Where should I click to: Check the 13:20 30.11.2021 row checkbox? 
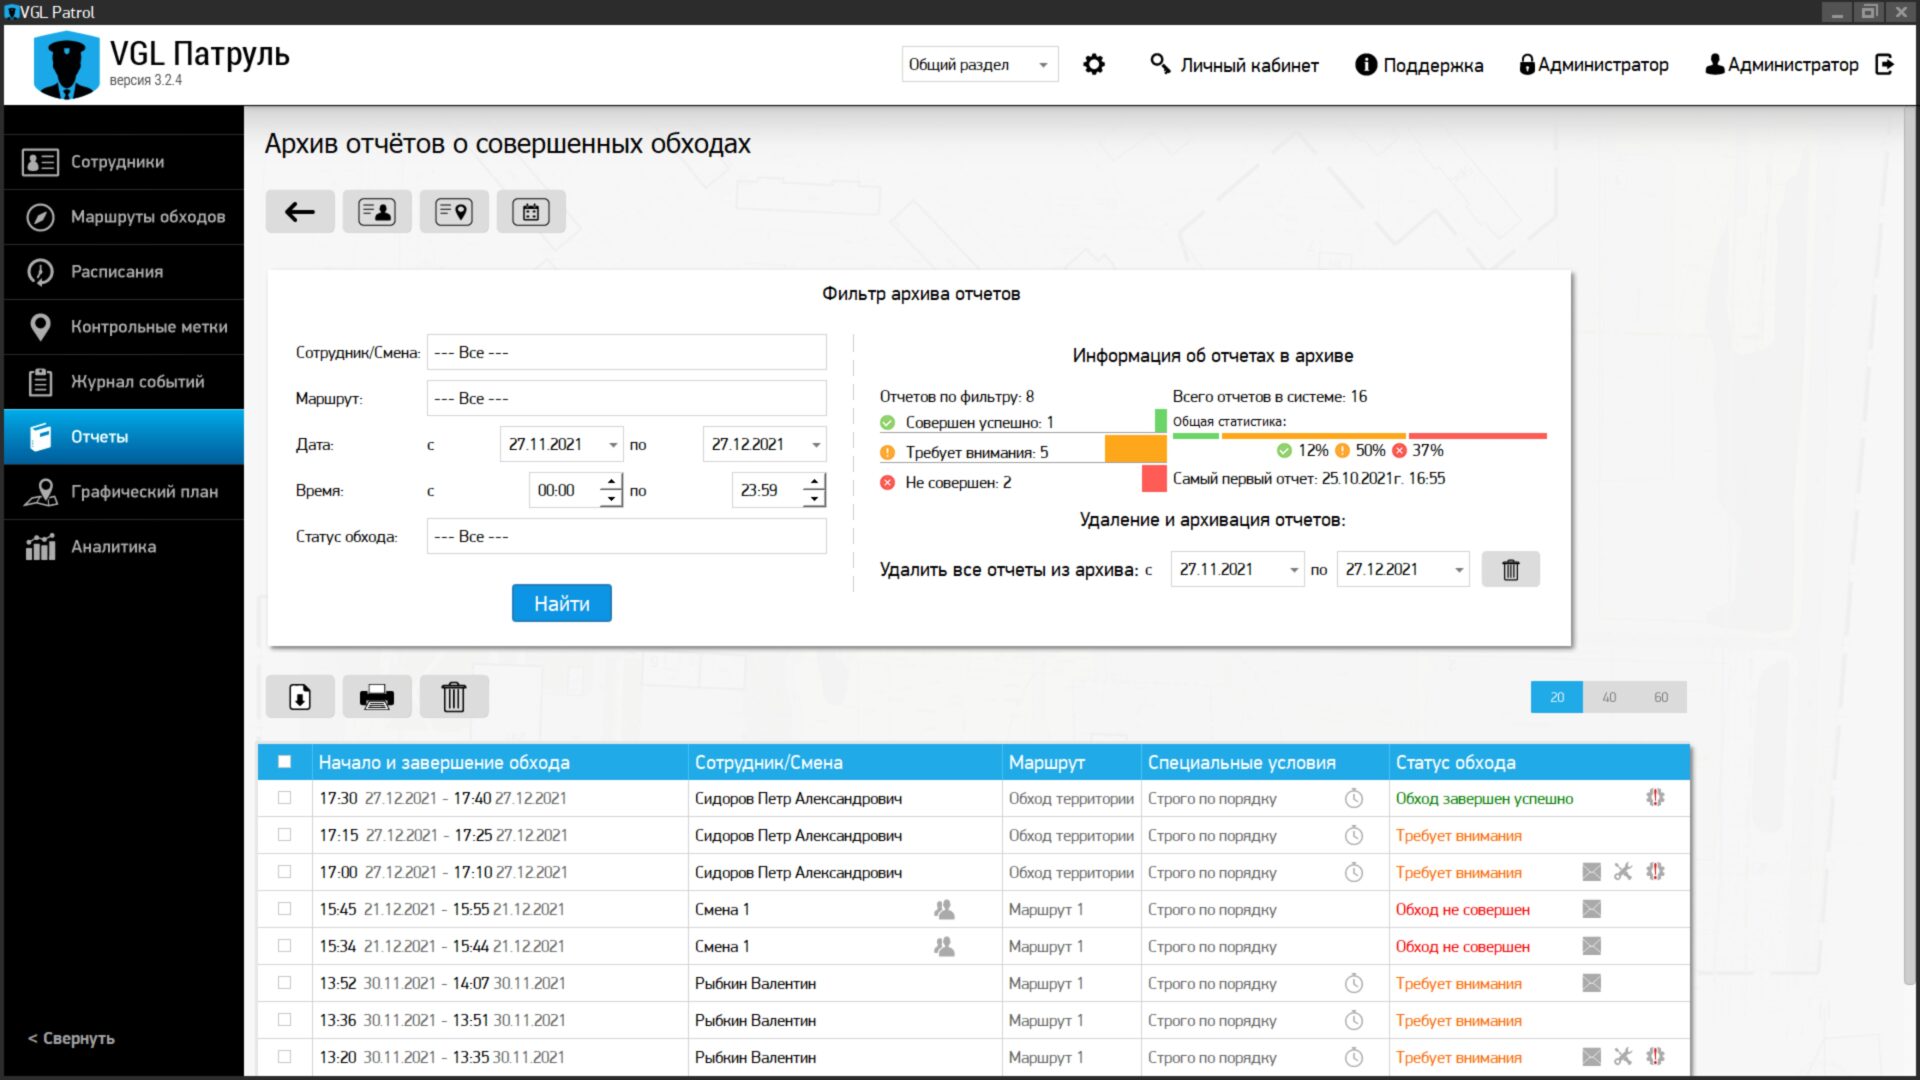pos(285,1057)
